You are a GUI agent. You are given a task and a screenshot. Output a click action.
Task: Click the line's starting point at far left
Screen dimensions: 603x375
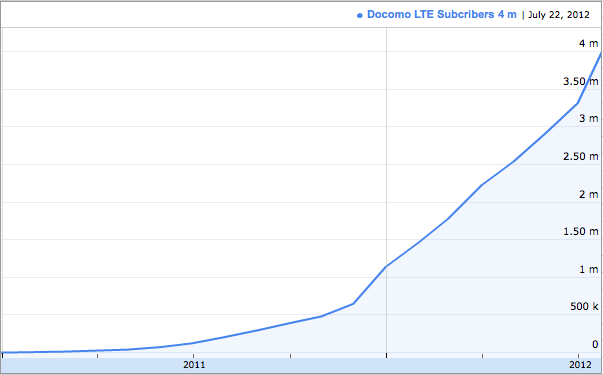point(2,352)
